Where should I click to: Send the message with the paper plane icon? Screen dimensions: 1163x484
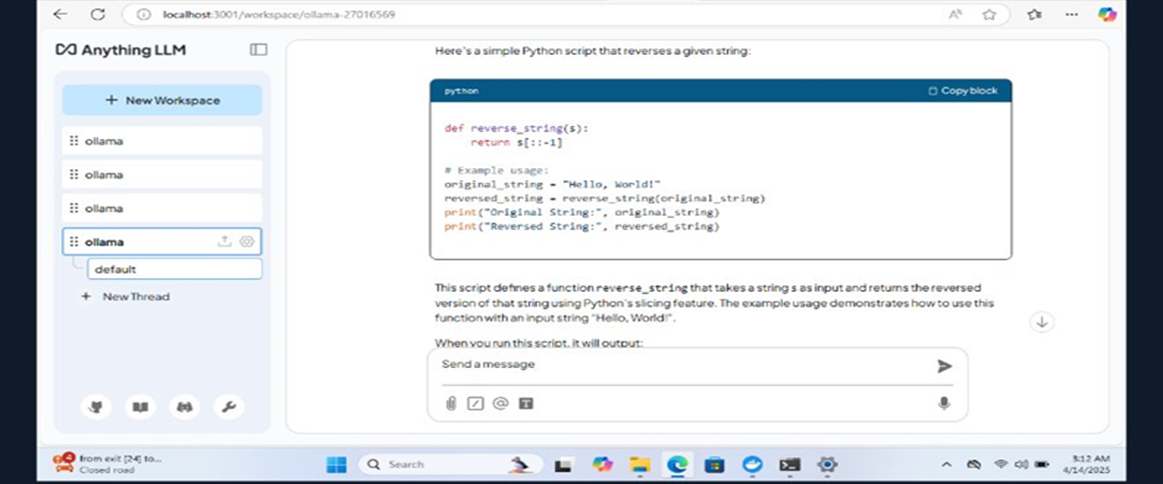(x=944, y=366)
